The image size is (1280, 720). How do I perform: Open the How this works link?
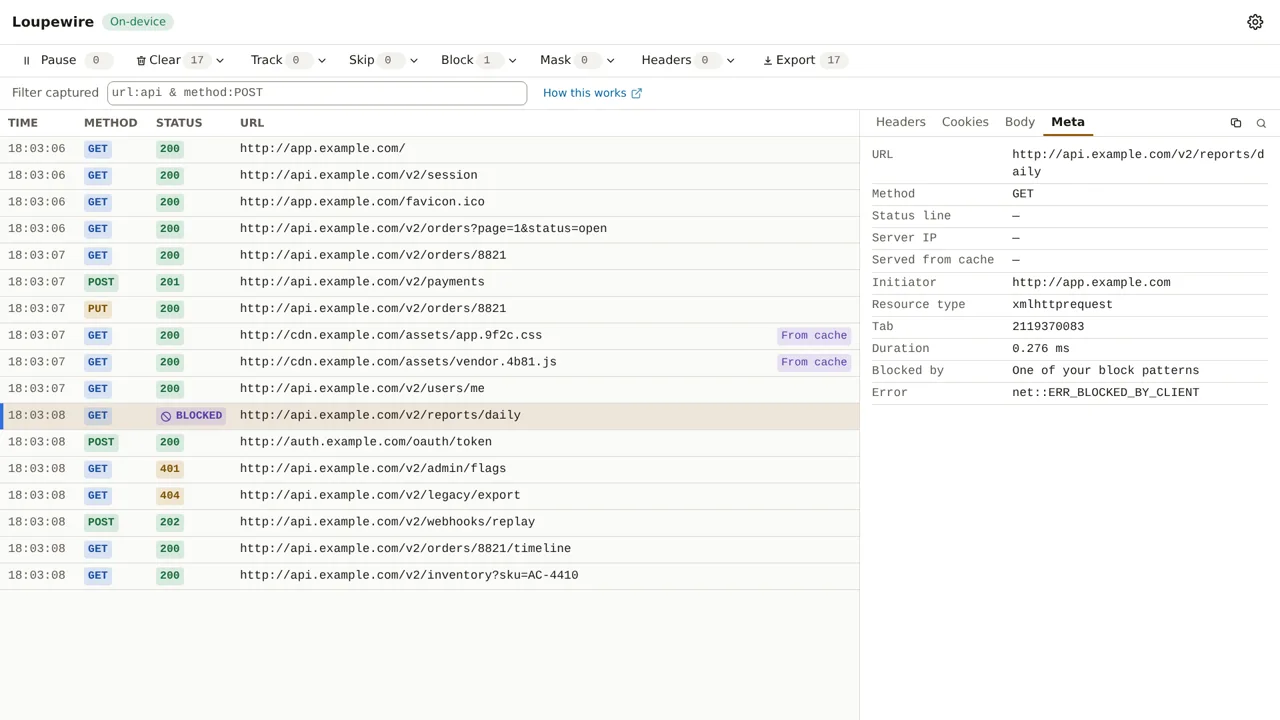(x=592, y=93)
